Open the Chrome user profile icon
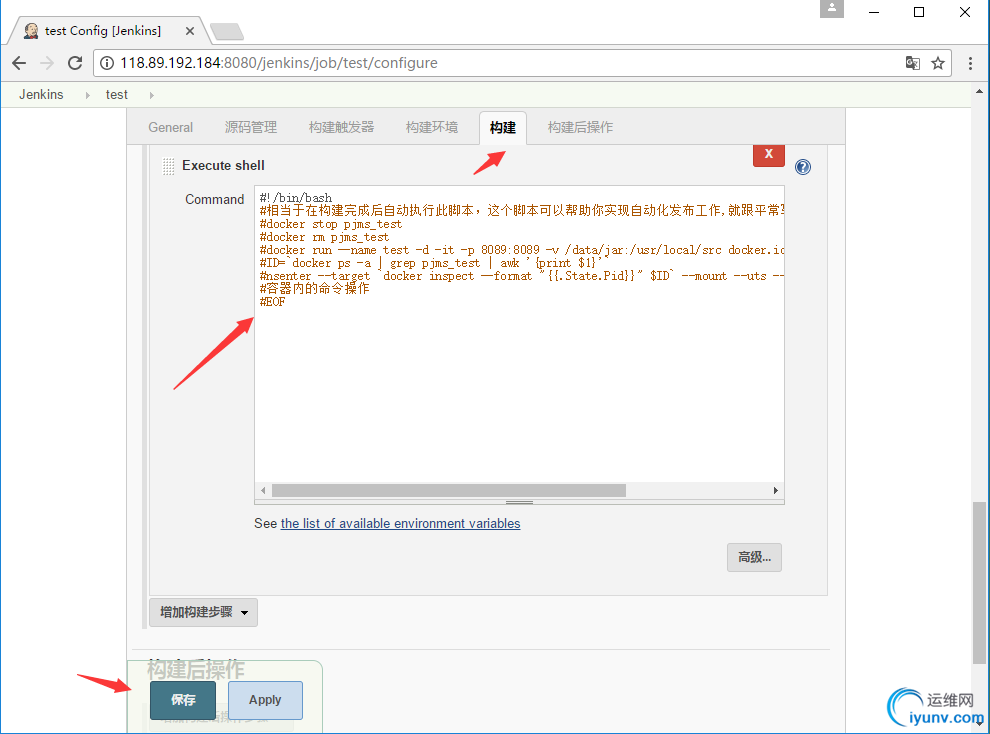This screenshot has height=734, width=990. pyautogui.click(x=832, y=9)
